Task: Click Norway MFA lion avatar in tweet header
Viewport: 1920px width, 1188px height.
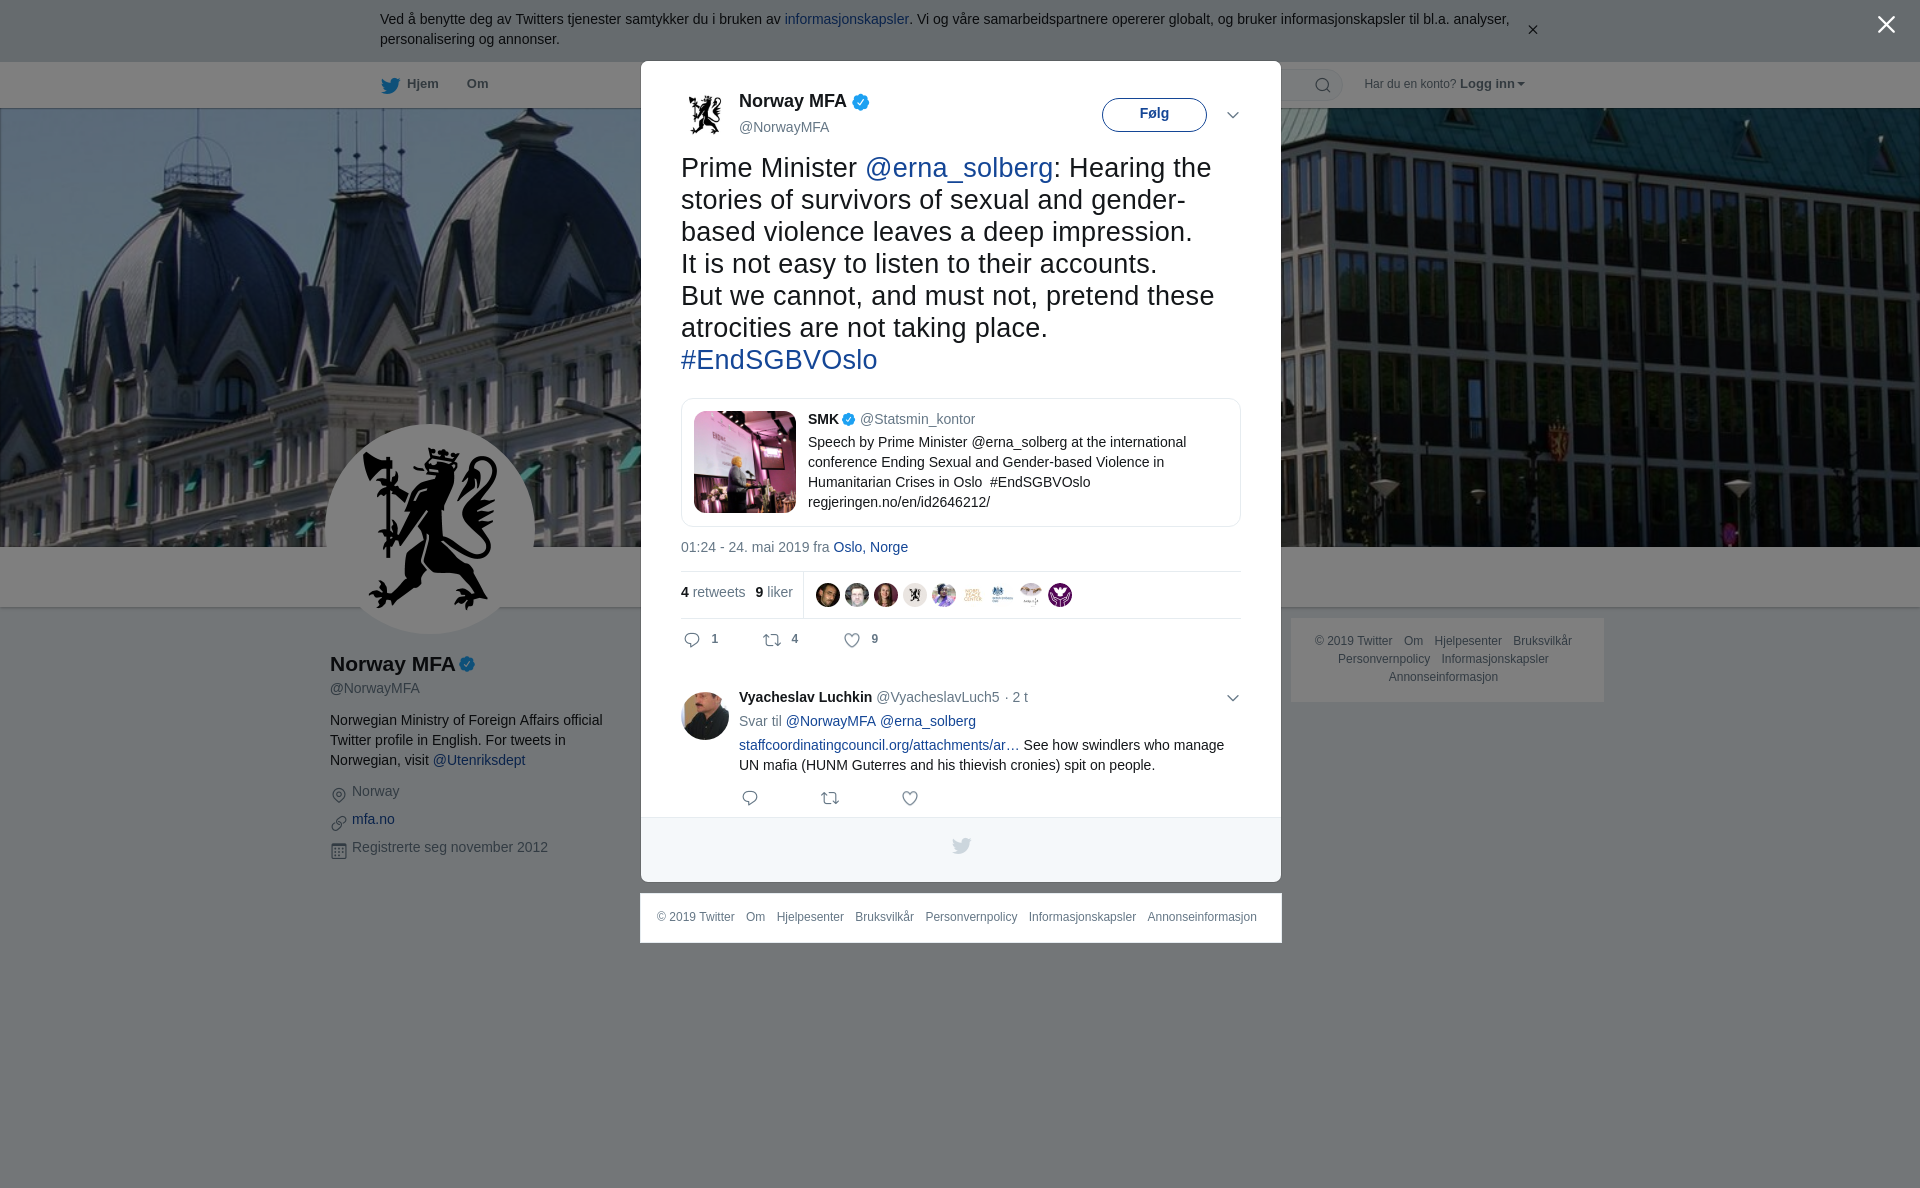Action: [705, 115]
